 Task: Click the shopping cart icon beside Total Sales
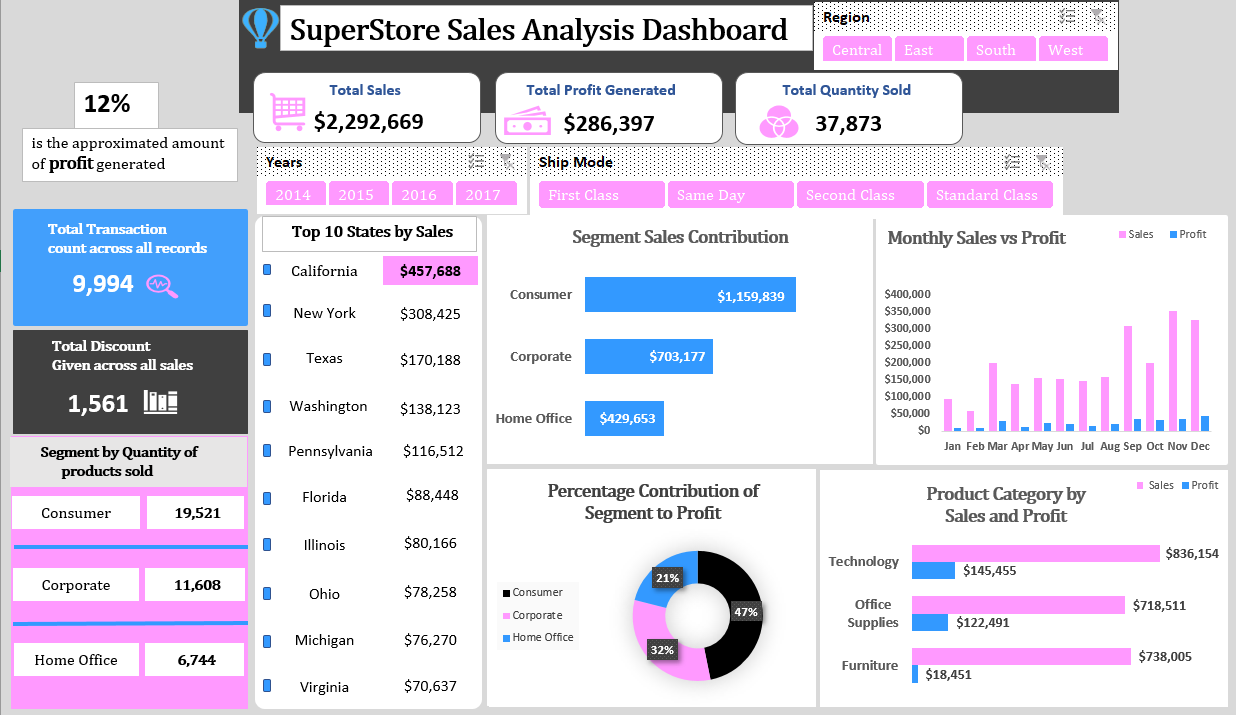point(288,113)
